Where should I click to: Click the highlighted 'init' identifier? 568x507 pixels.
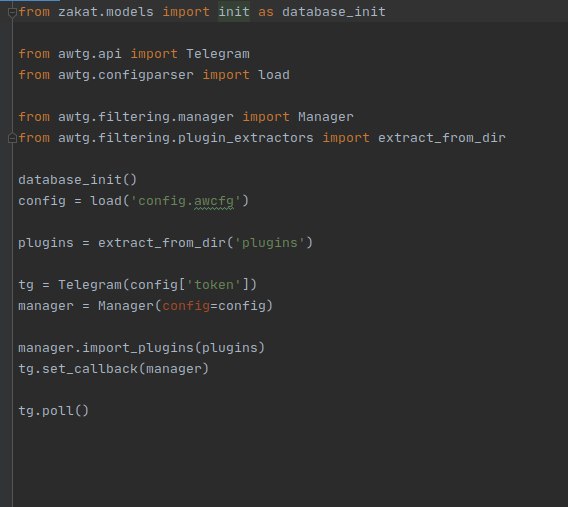(234, 12)
